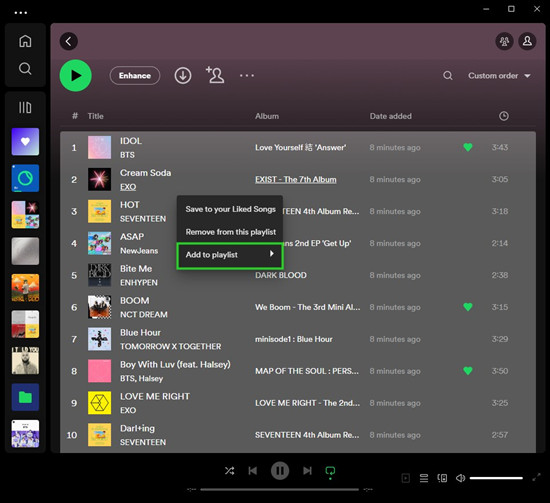Unlike Boy With Luv green heart

click(468, 371)
